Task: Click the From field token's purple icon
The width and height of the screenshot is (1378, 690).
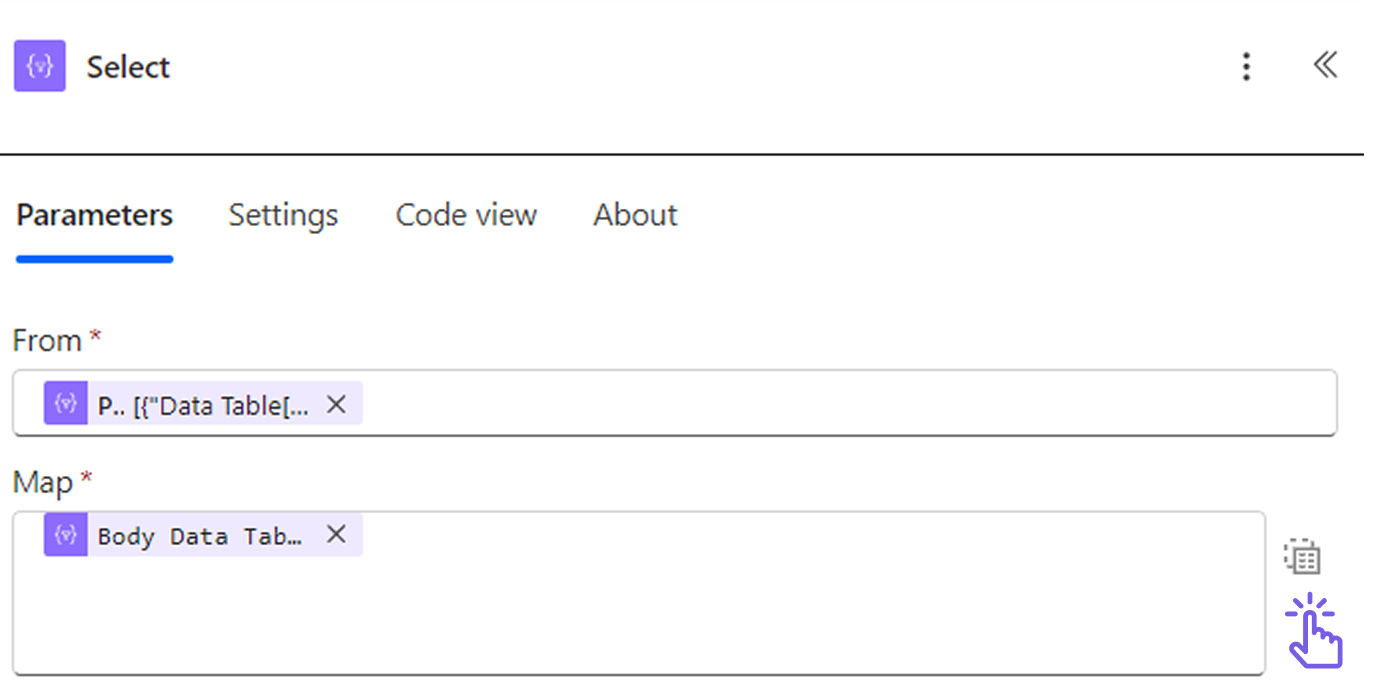Action: [66, 404]
